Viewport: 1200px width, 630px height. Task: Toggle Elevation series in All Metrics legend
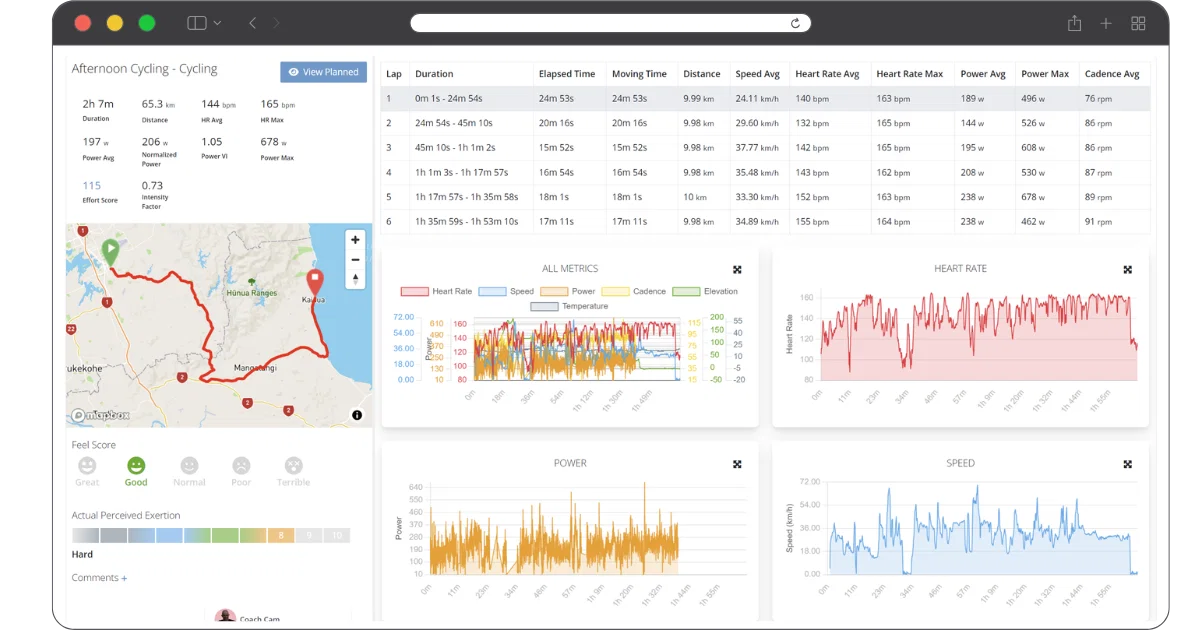click(x=705, y=291)
